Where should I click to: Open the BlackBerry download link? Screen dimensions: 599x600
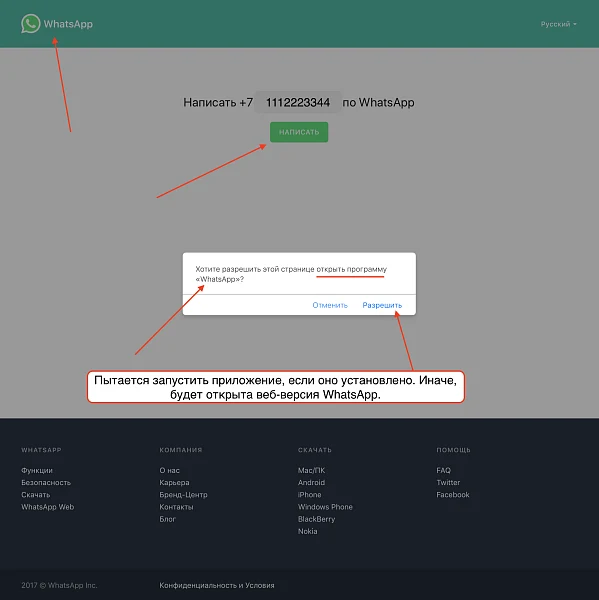coord(317,519)
